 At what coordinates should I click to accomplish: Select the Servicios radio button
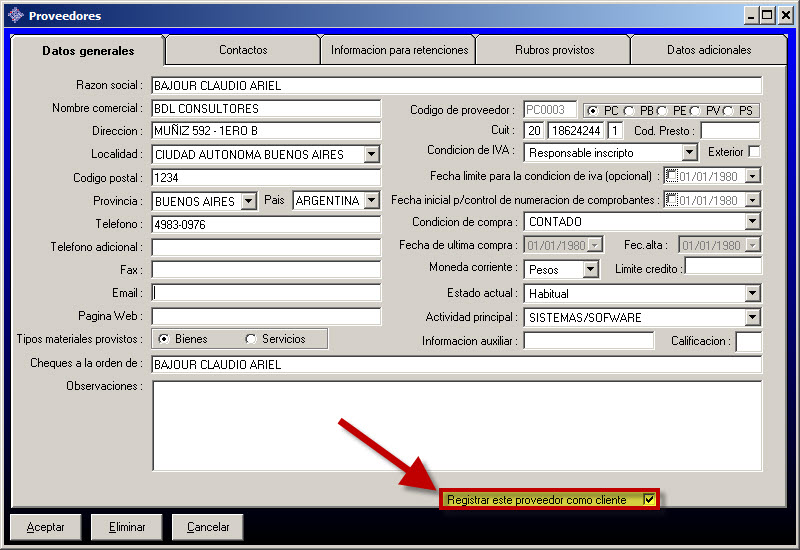coord(251,339)
